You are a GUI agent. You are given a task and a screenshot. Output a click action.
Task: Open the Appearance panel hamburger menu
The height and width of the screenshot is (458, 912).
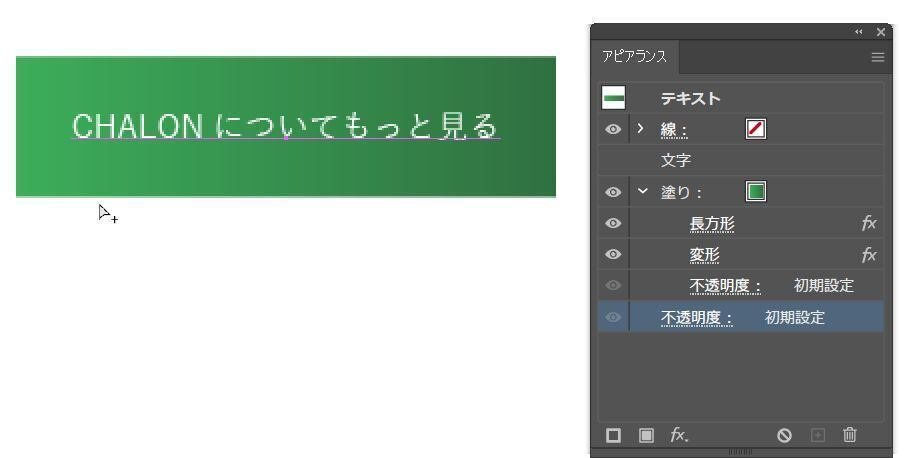878,57
